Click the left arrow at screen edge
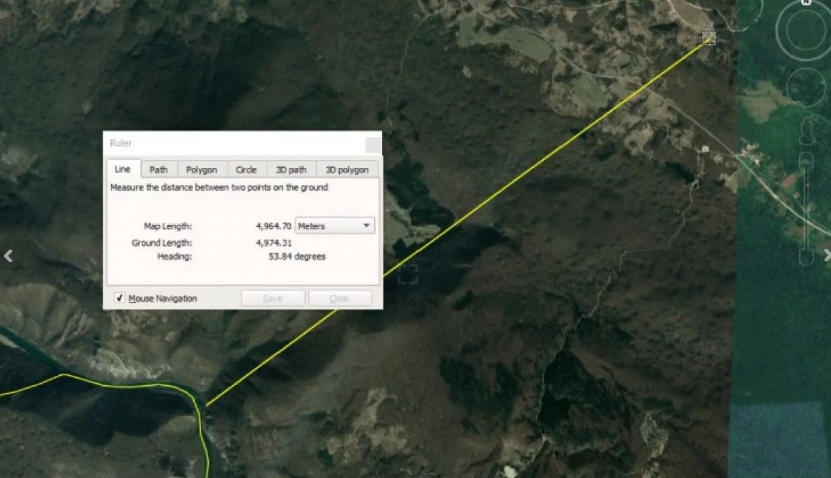This screenshot has height=478, width=831. click(x=8, y=256)
